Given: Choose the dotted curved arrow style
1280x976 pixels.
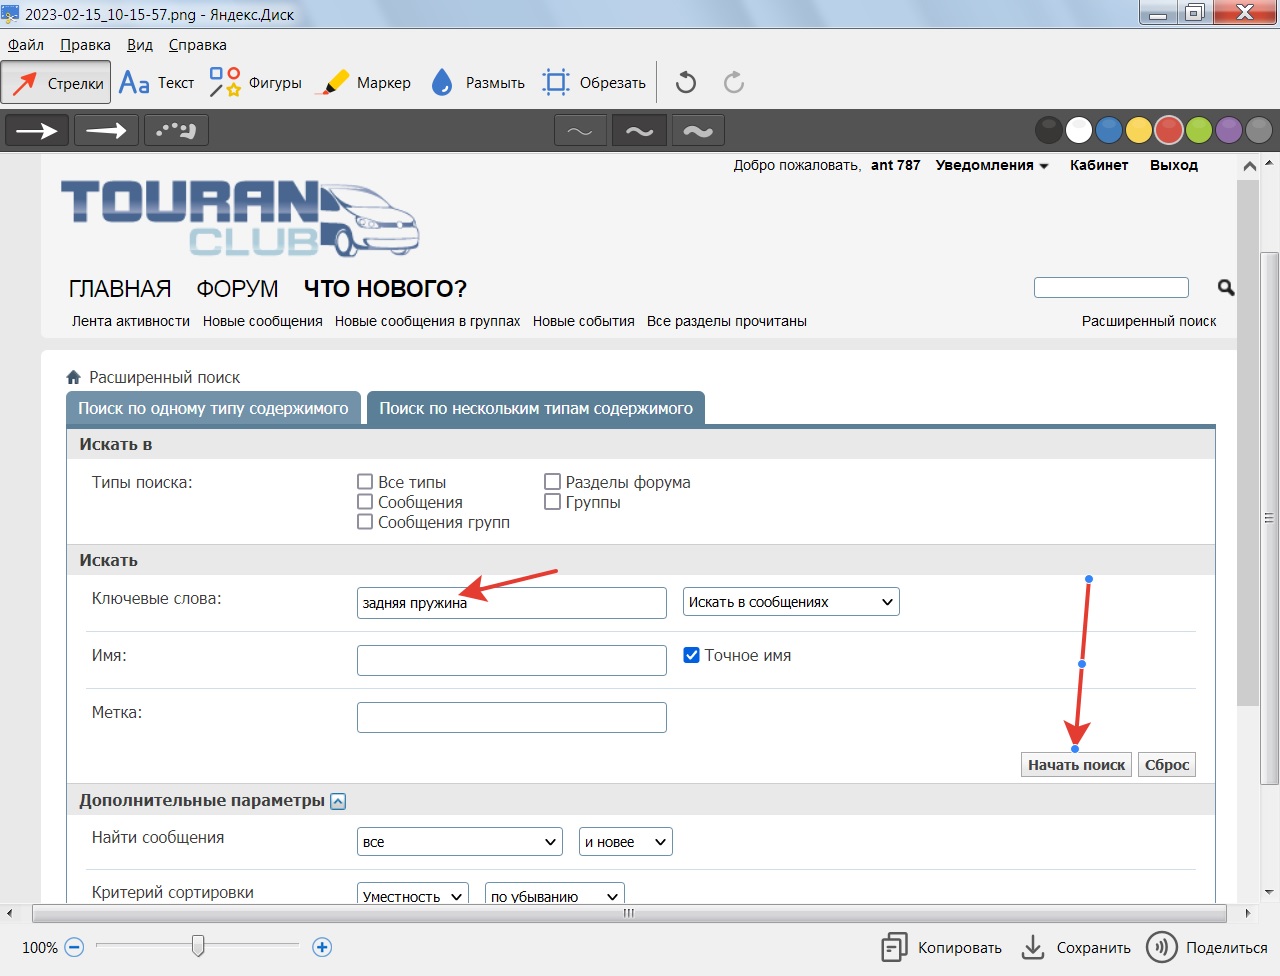Looking at the screenshot, I should (x=176, y=130).
